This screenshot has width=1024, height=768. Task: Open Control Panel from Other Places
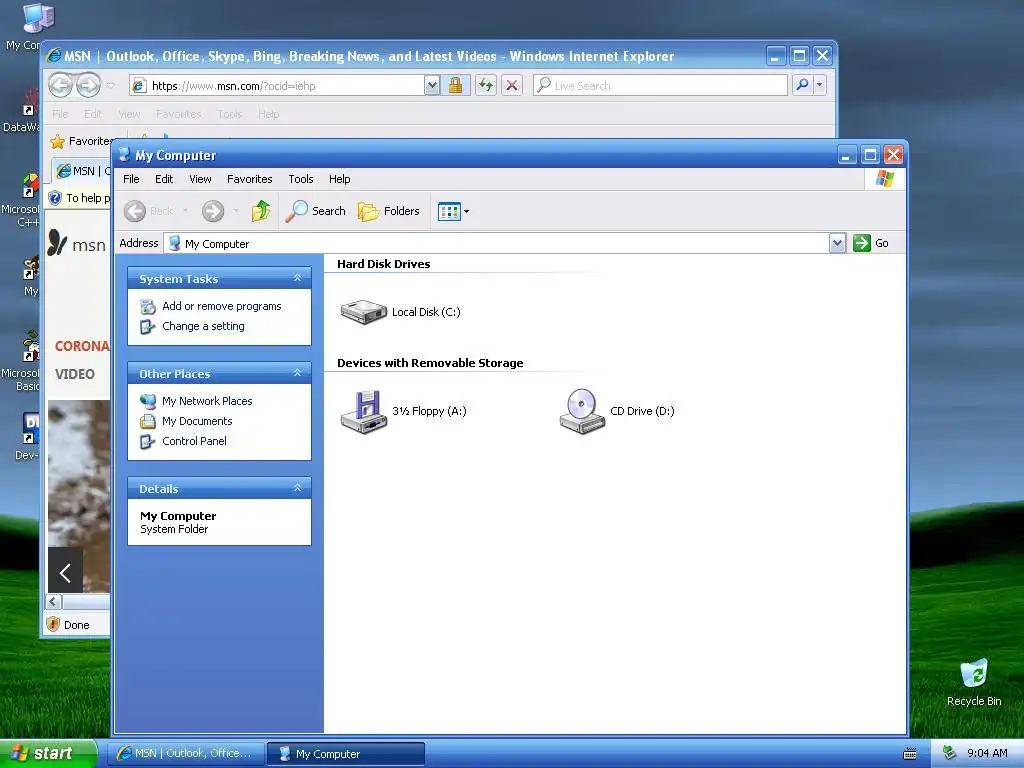(194, 441)
